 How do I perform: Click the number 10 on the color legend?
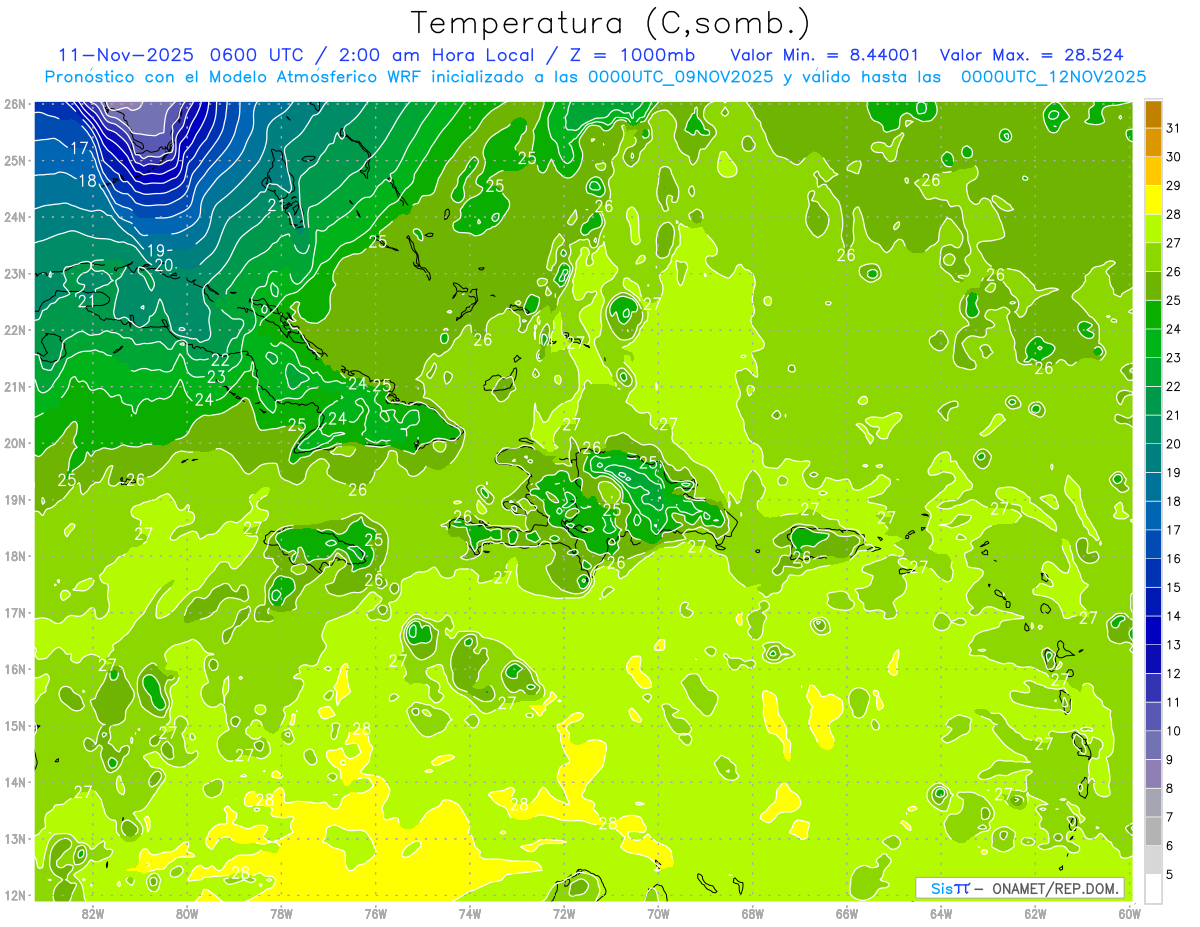(x=1175, y=731)
